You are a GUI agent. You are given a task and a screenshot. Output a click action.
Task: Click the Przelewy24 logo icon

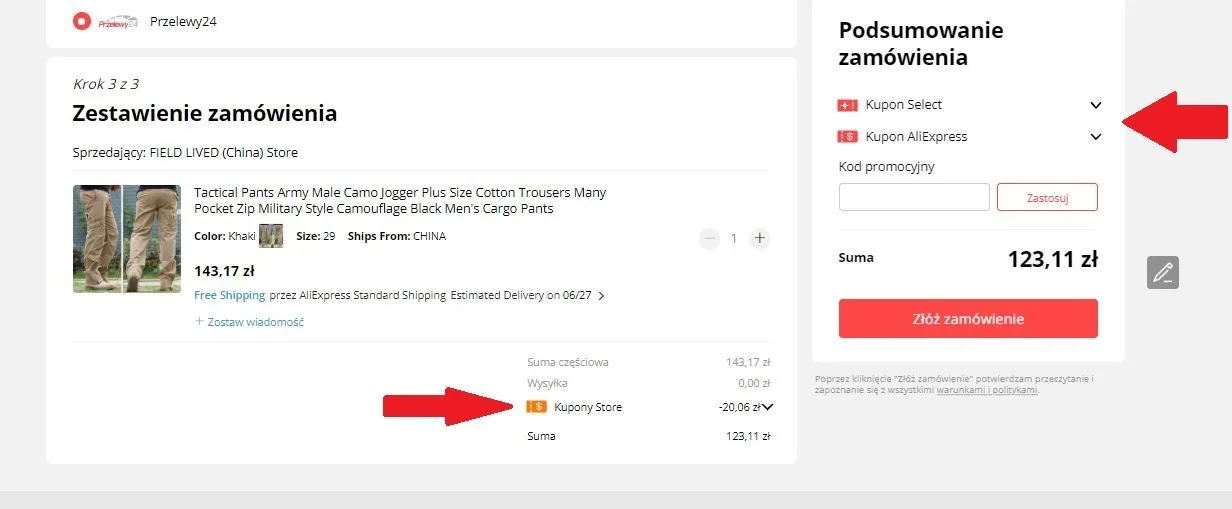(x=117, y=21)
